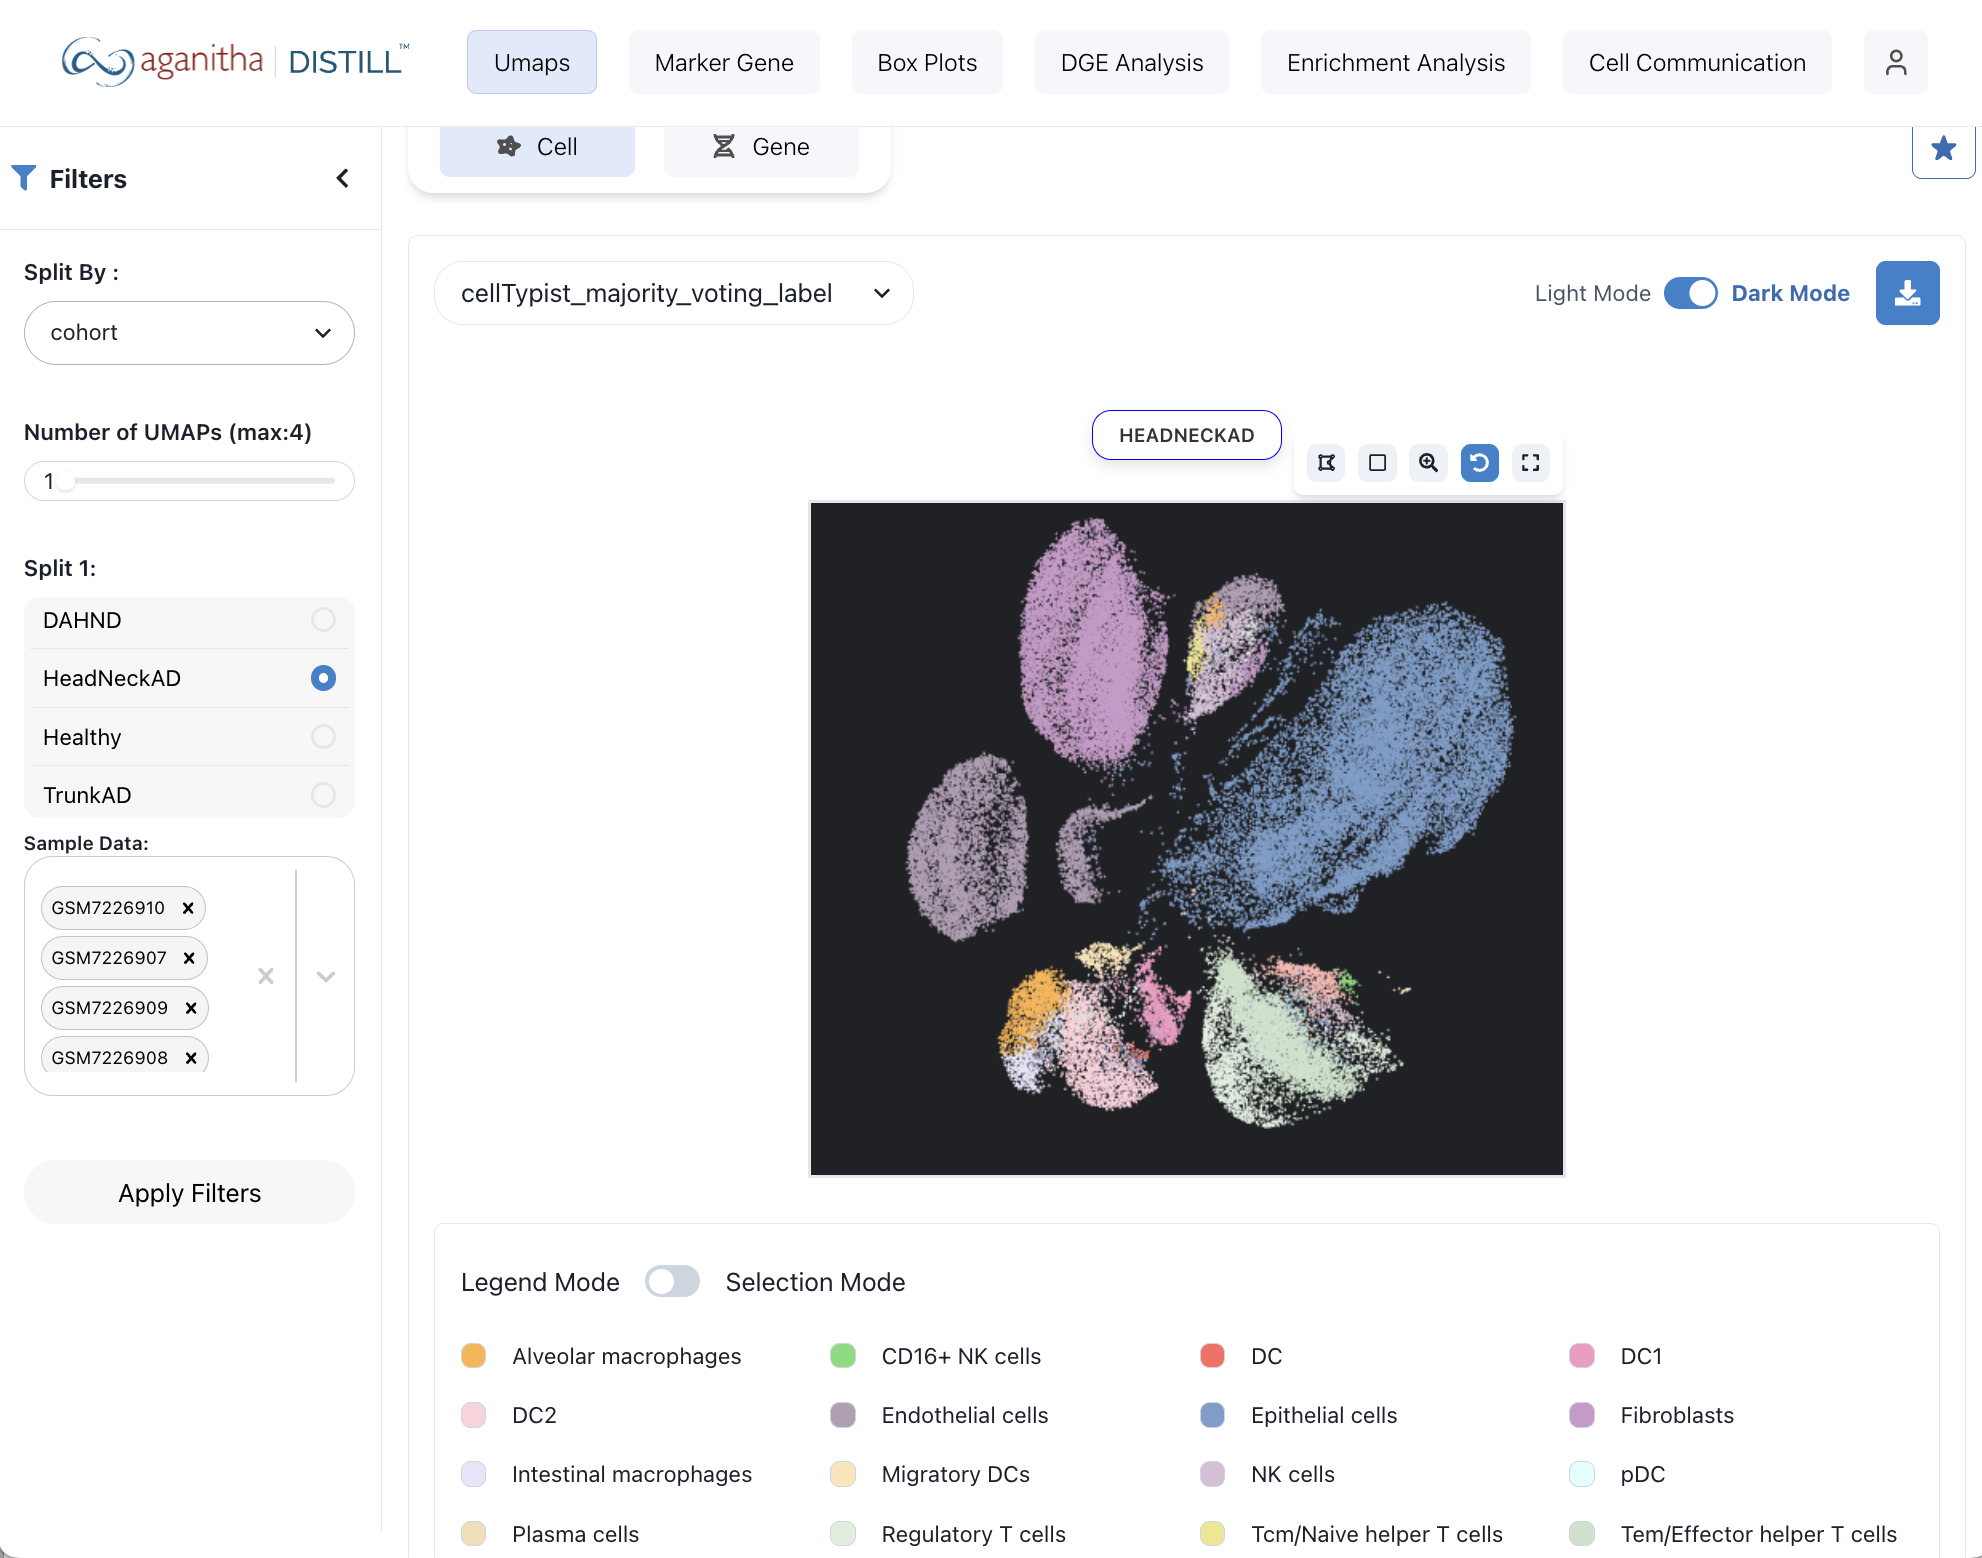Open the user profile icon
1982x1558 pixels.
pyautogui.click(x=1895, y=62)
